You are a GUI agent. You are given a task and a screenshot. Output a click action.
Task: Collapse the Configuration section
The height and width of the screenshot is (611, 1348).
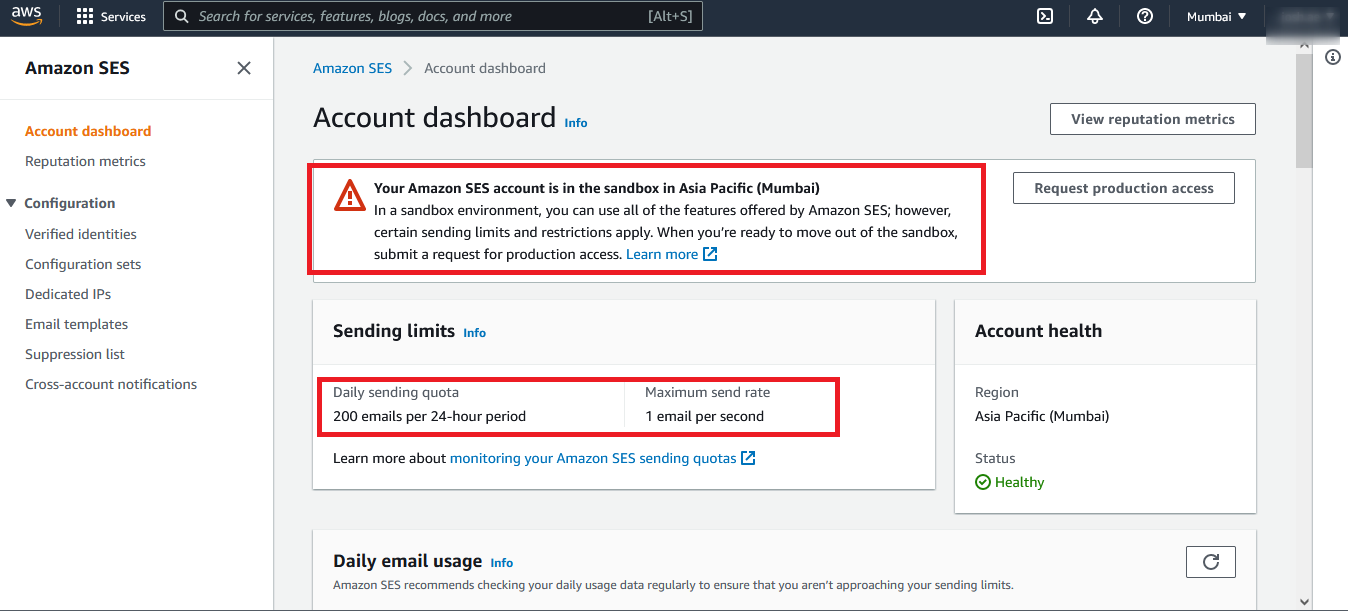tap(12, 203)
